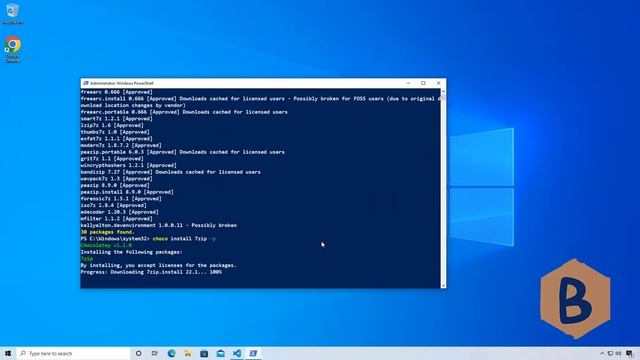The height and width of the screenshot is (360, 640).
Task: Open the Google Chrome desktop shortcut
Action: pos(13,50)
